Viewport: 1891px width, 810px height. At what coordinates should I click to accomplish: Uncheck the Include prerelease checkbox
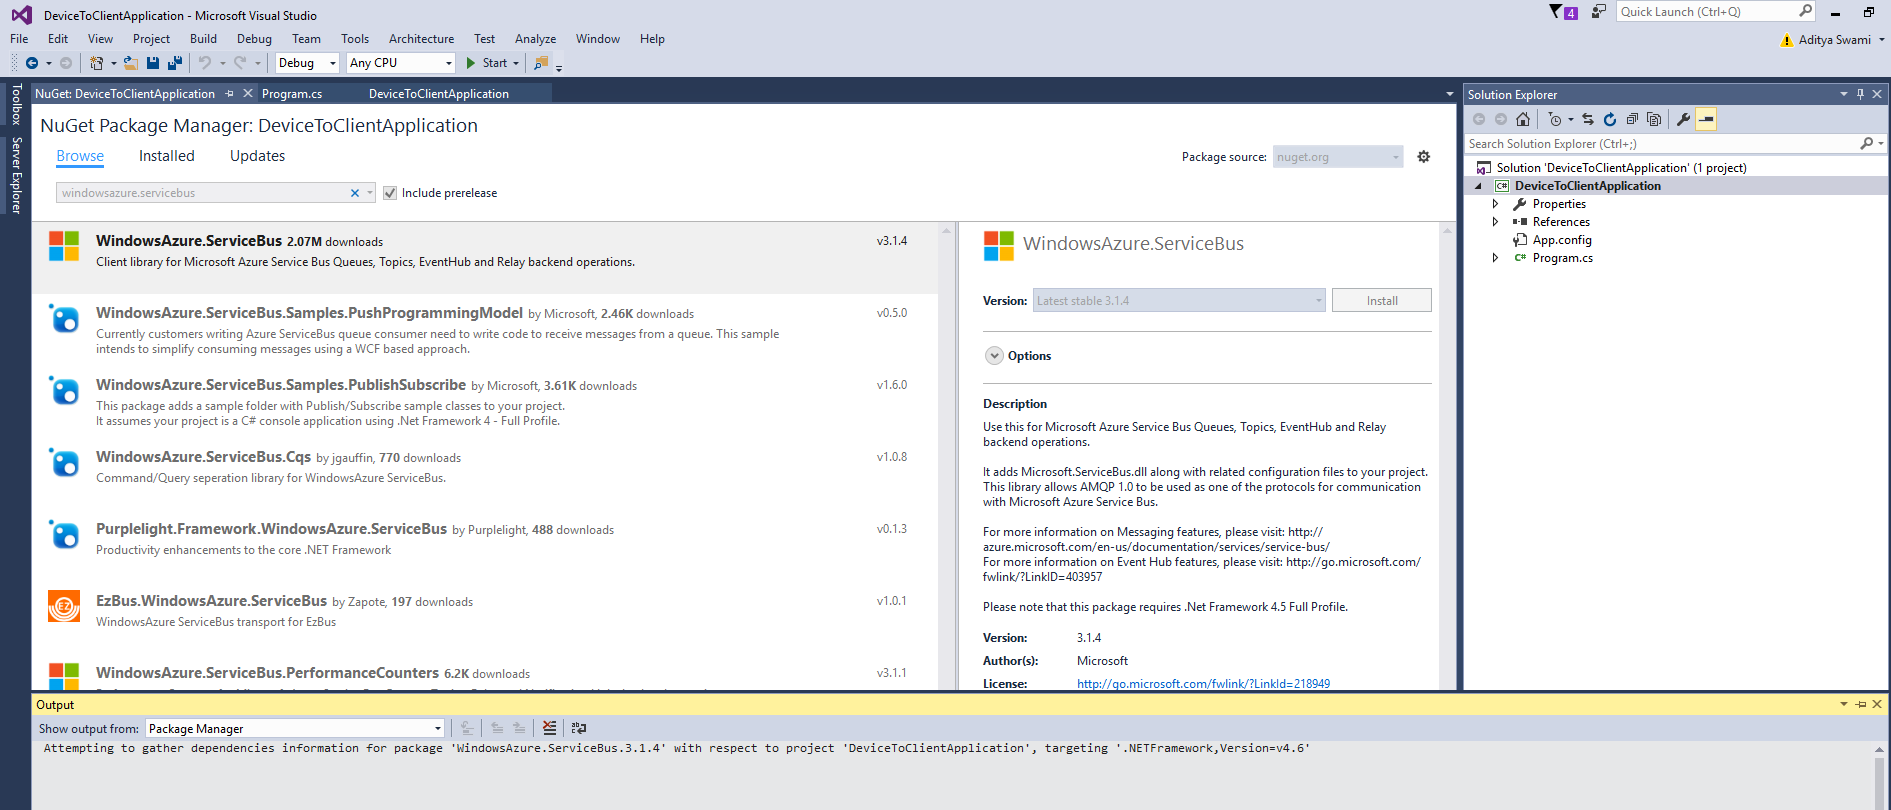point(390,193)
